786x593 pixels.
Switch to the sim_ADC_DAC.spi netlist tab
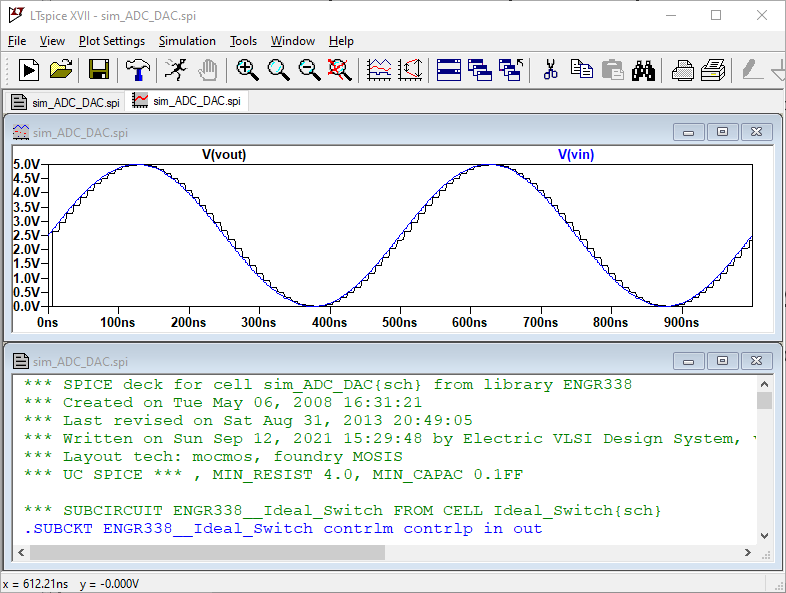[x=65, y=102]
